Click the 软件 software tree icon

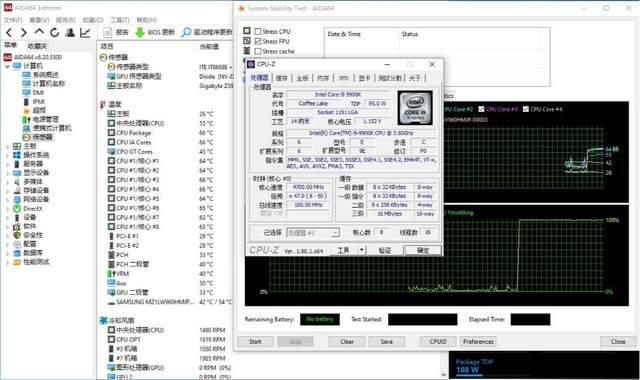click(17, 226)
